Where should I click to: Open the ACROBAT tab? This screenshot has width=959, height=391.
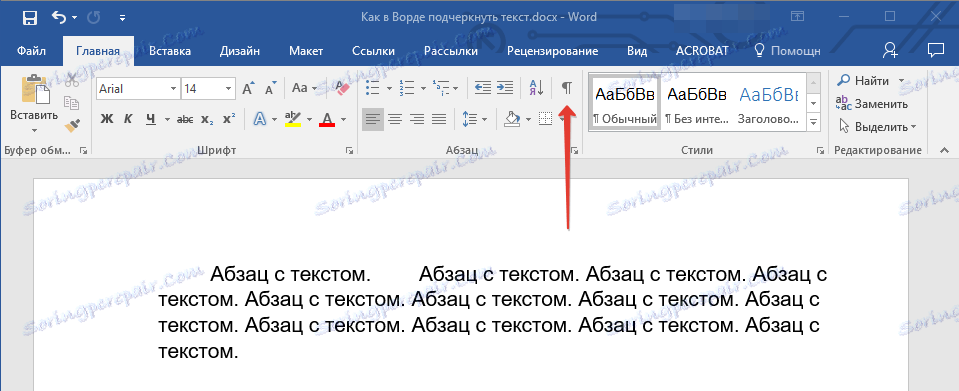tap(702, 51)
